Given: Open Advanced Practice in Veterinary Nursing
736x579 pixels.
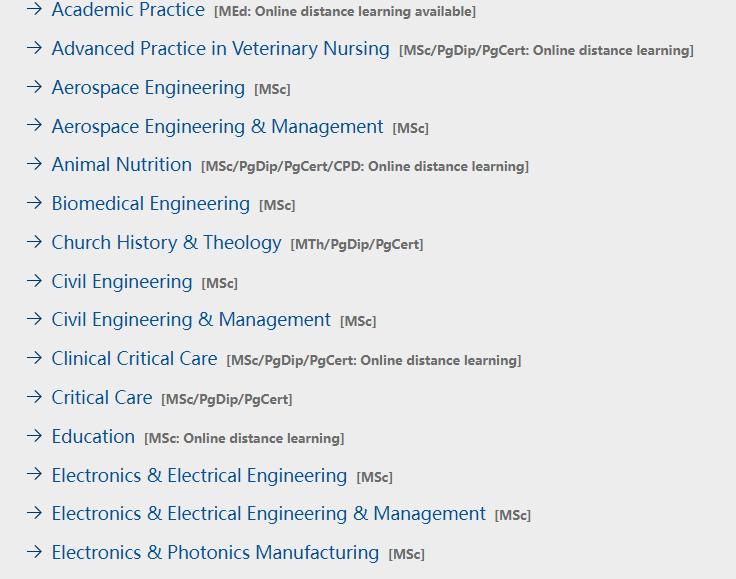Looking at the screenshot, I should [221, 49].
